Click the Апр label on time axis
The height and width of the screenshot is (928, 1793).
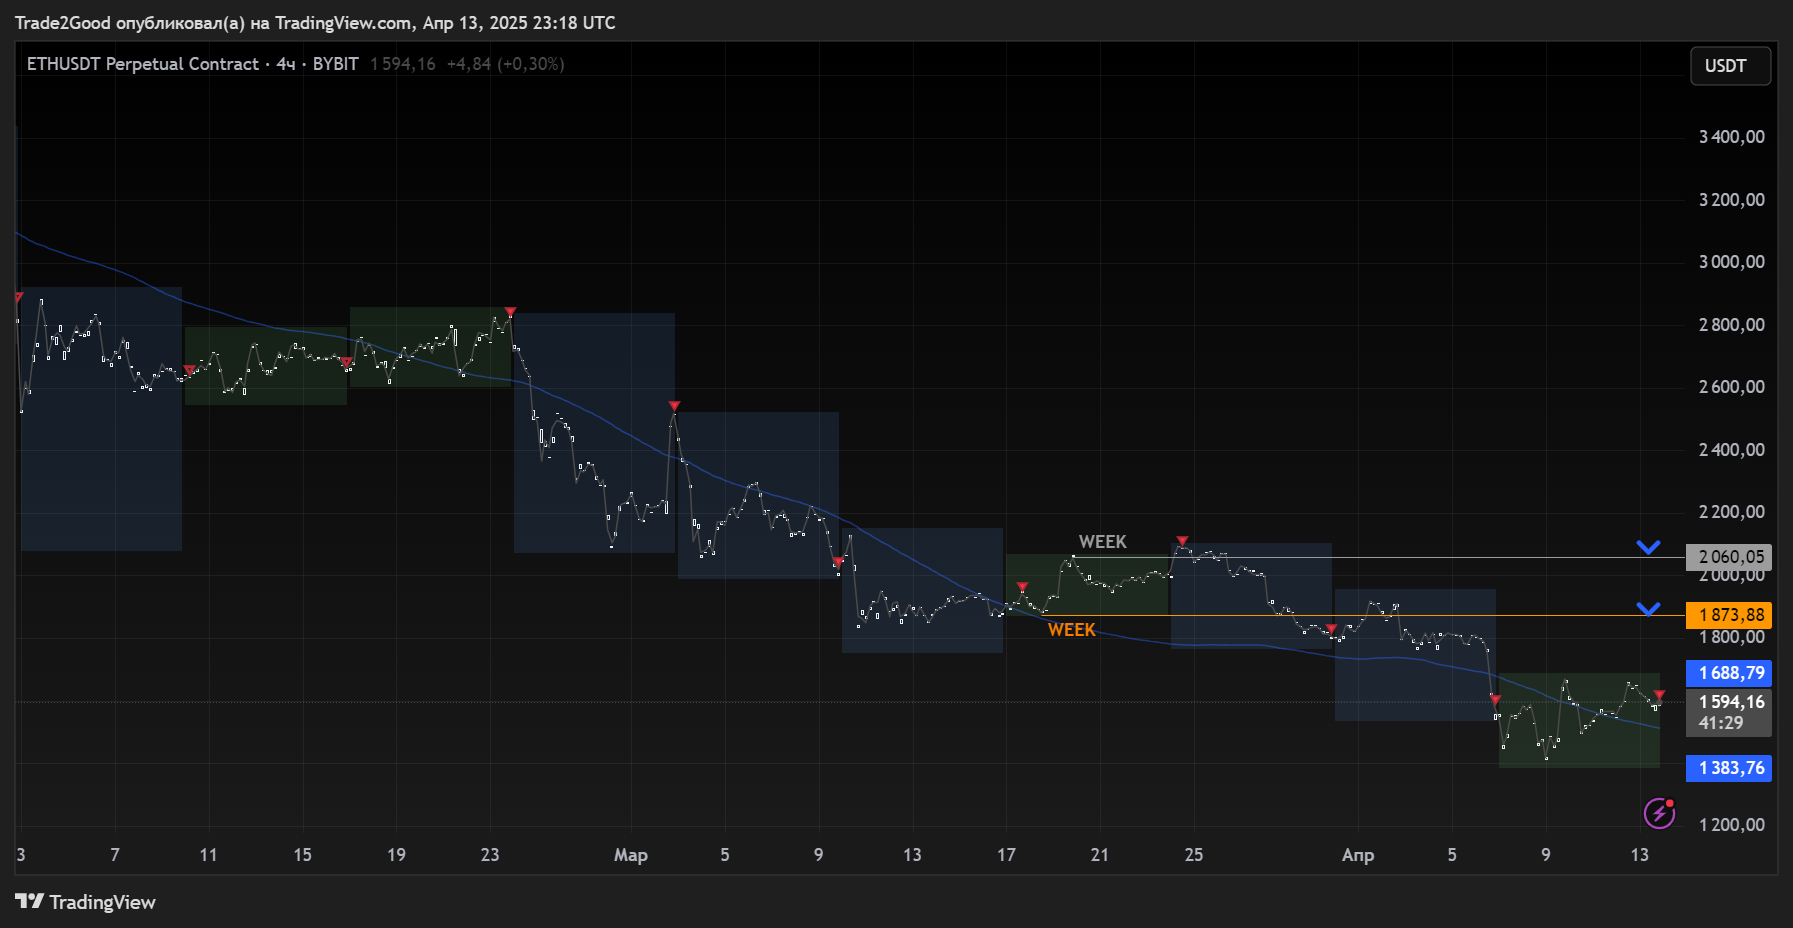pyautogui.click(x=1357, y=855)
